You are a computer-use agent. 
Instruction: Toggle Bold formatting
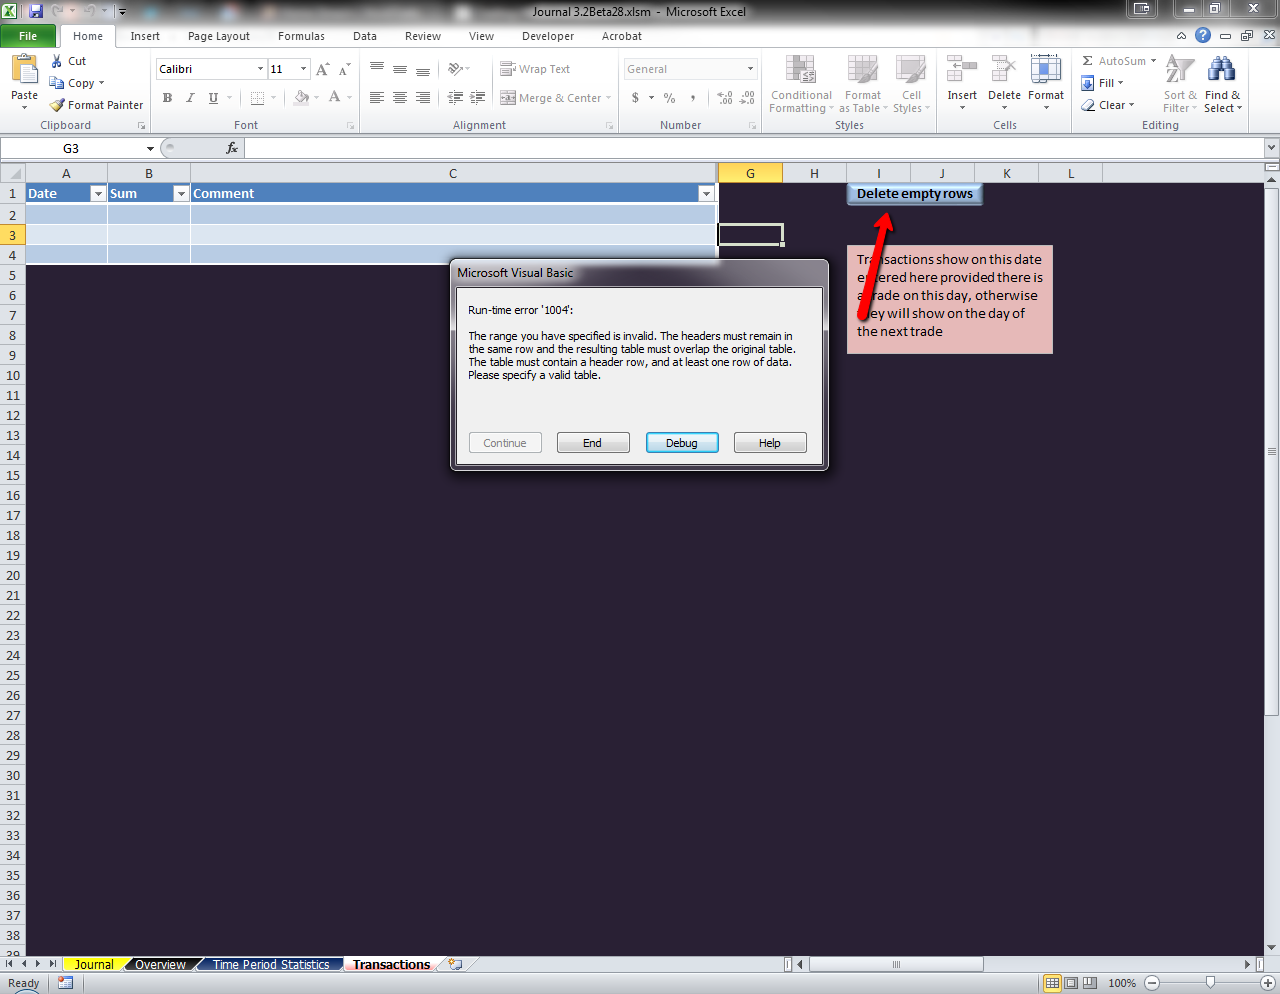point(167,98)
